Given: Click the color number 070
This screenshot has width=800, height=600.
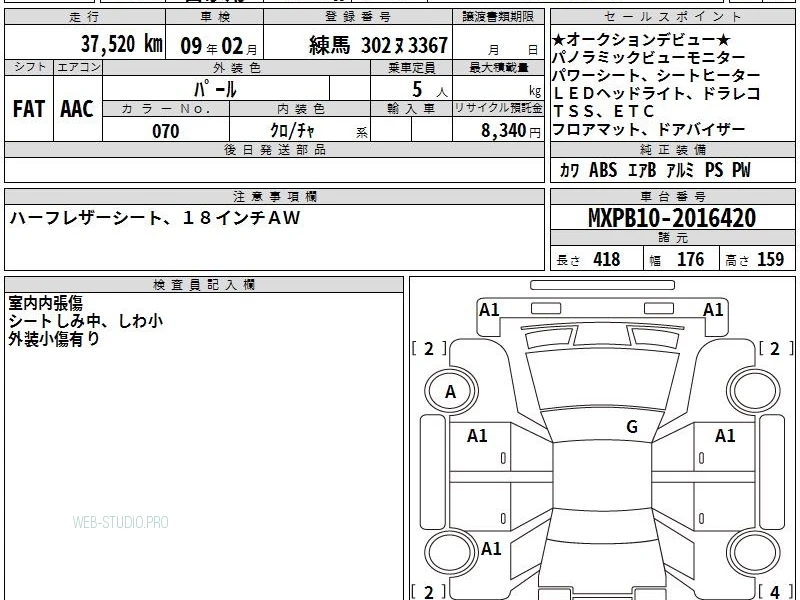Looking at the screenshot, I should pos(166,131).
